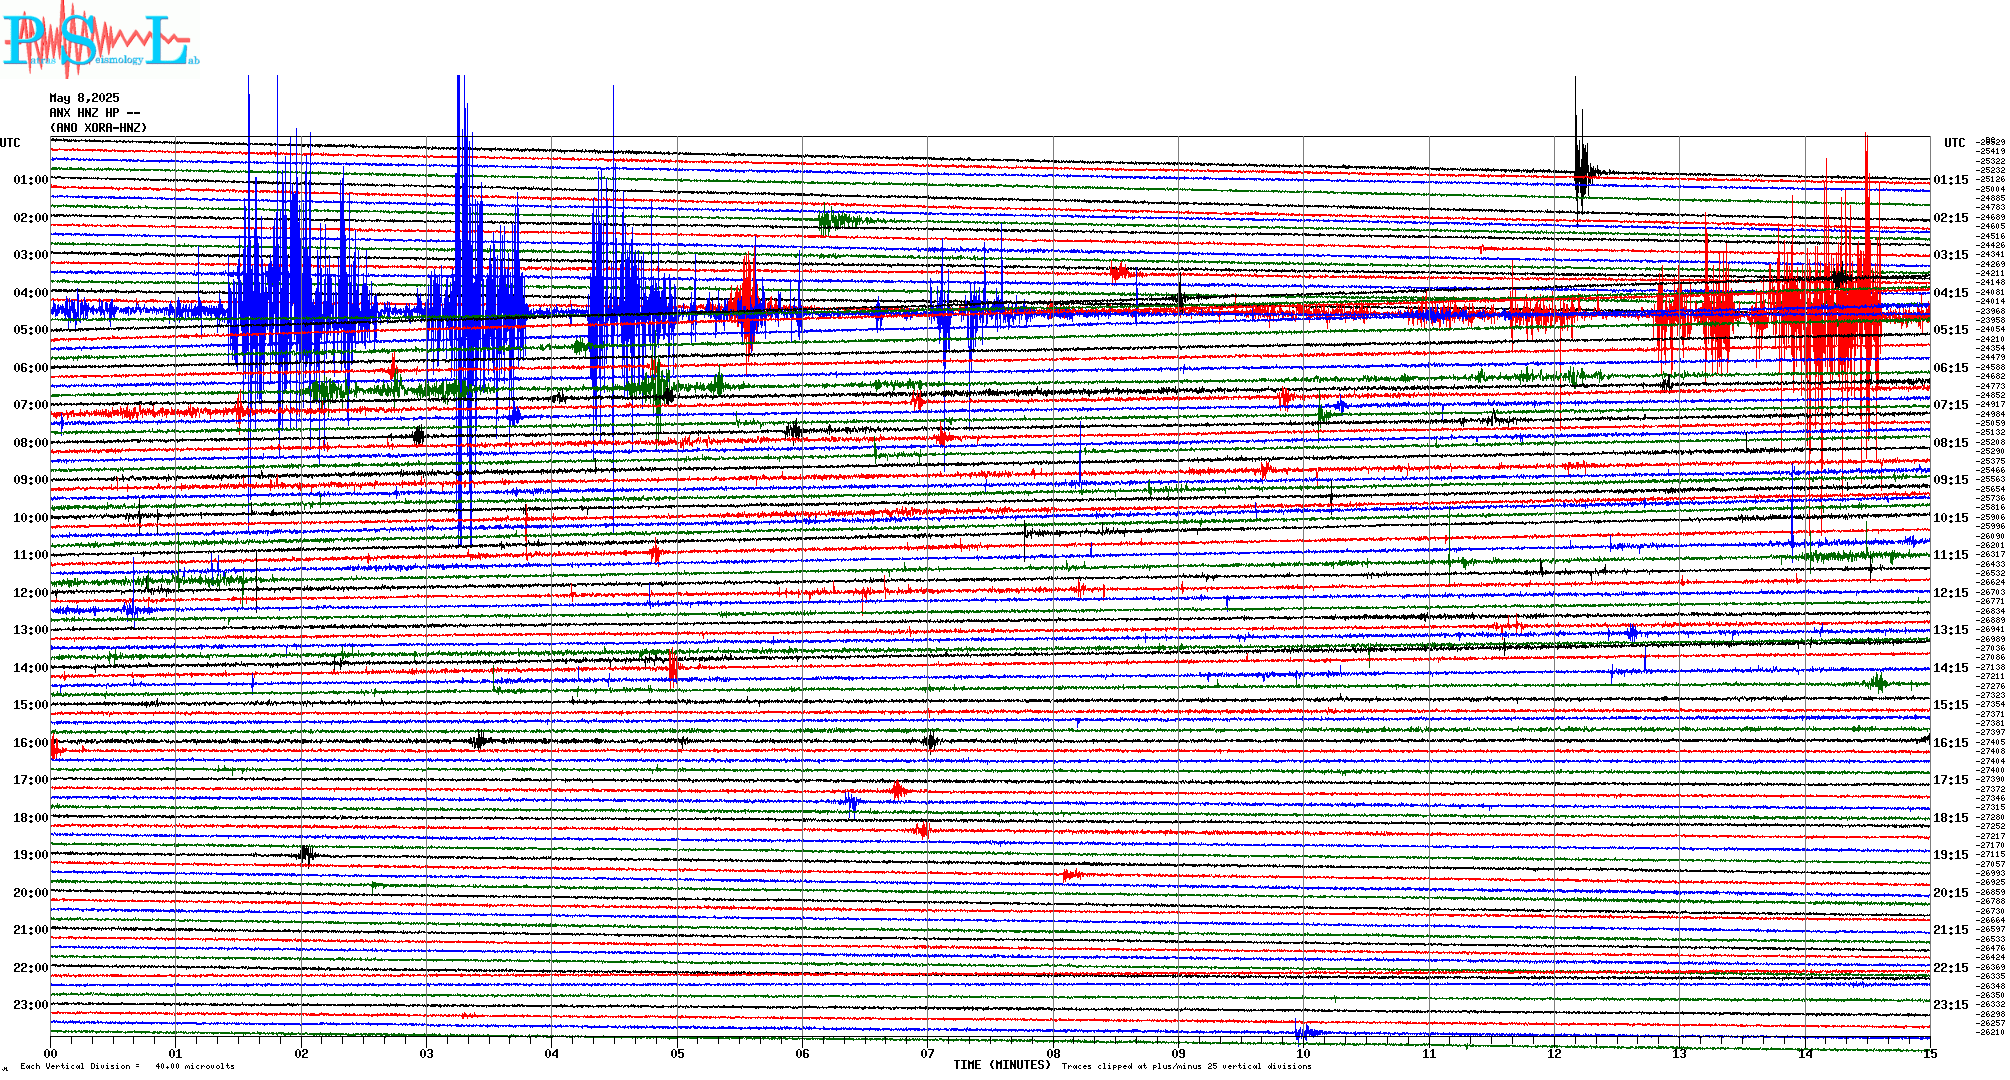Screen dimensions: 2010x1080
Task: Click the PSL seismology lab logo
Action: [101, 39]
